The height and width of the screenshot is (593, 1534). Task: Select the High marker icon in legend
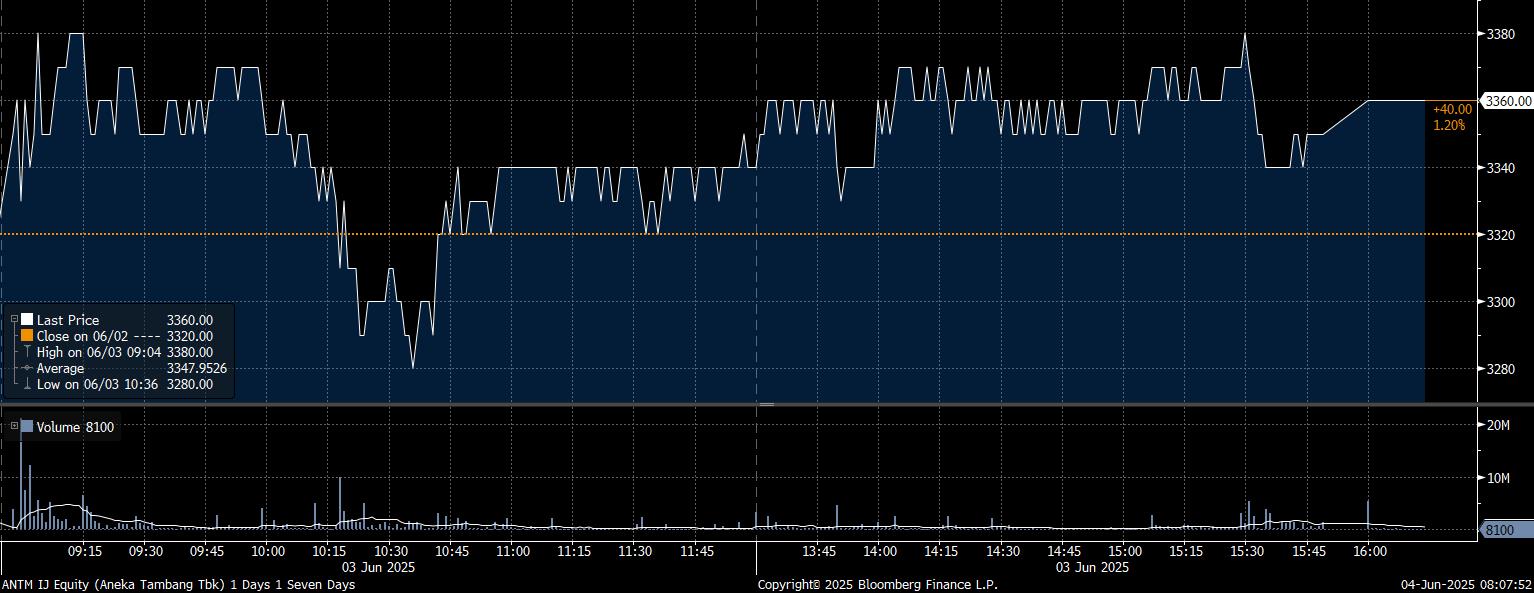click(27, 352)
